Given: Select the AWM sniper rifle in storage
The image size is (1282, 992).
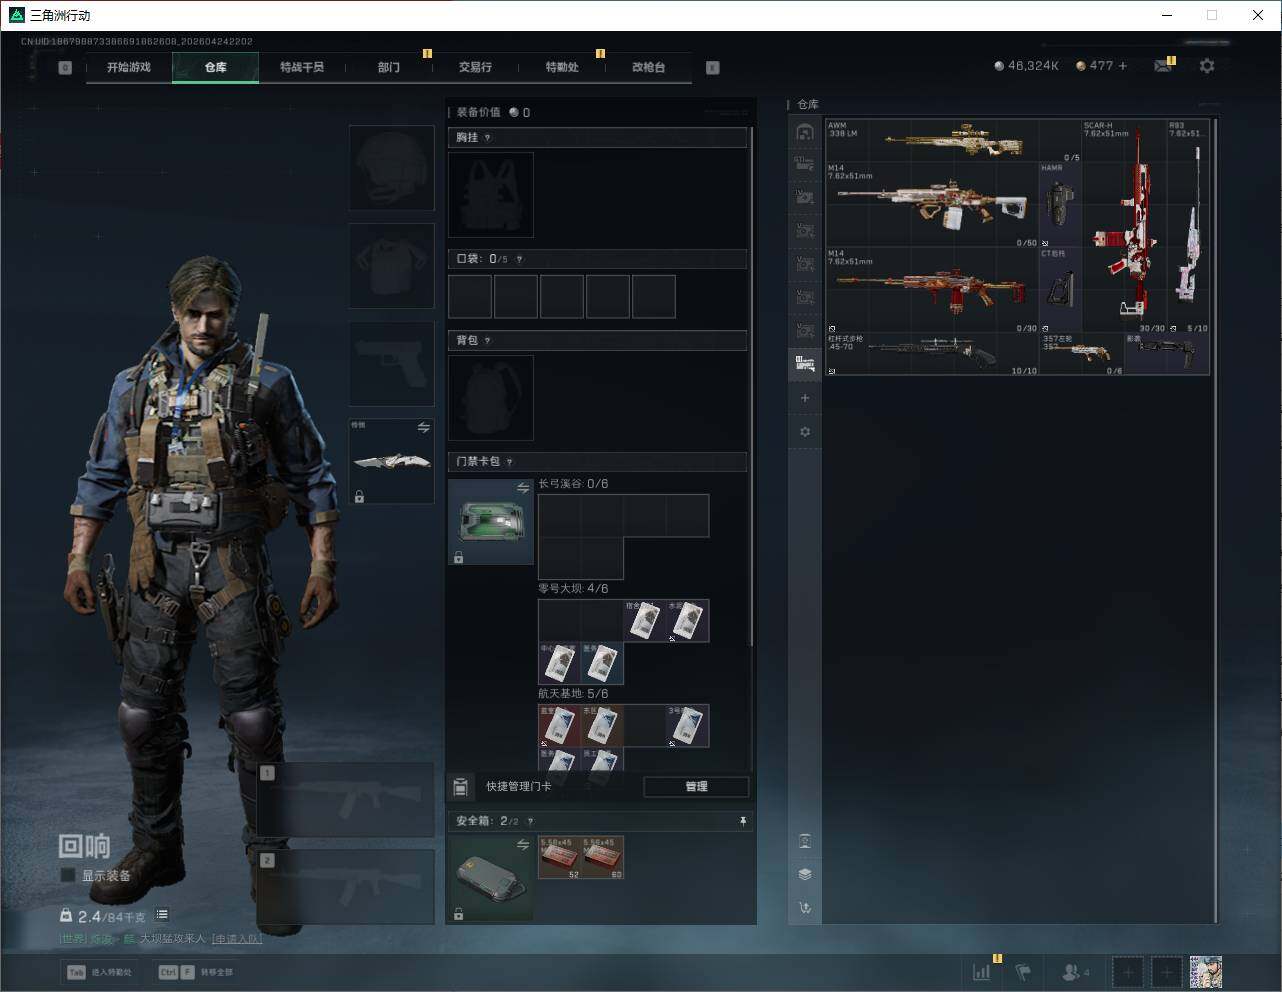Looking at the screenshot, I should [954, 140].
